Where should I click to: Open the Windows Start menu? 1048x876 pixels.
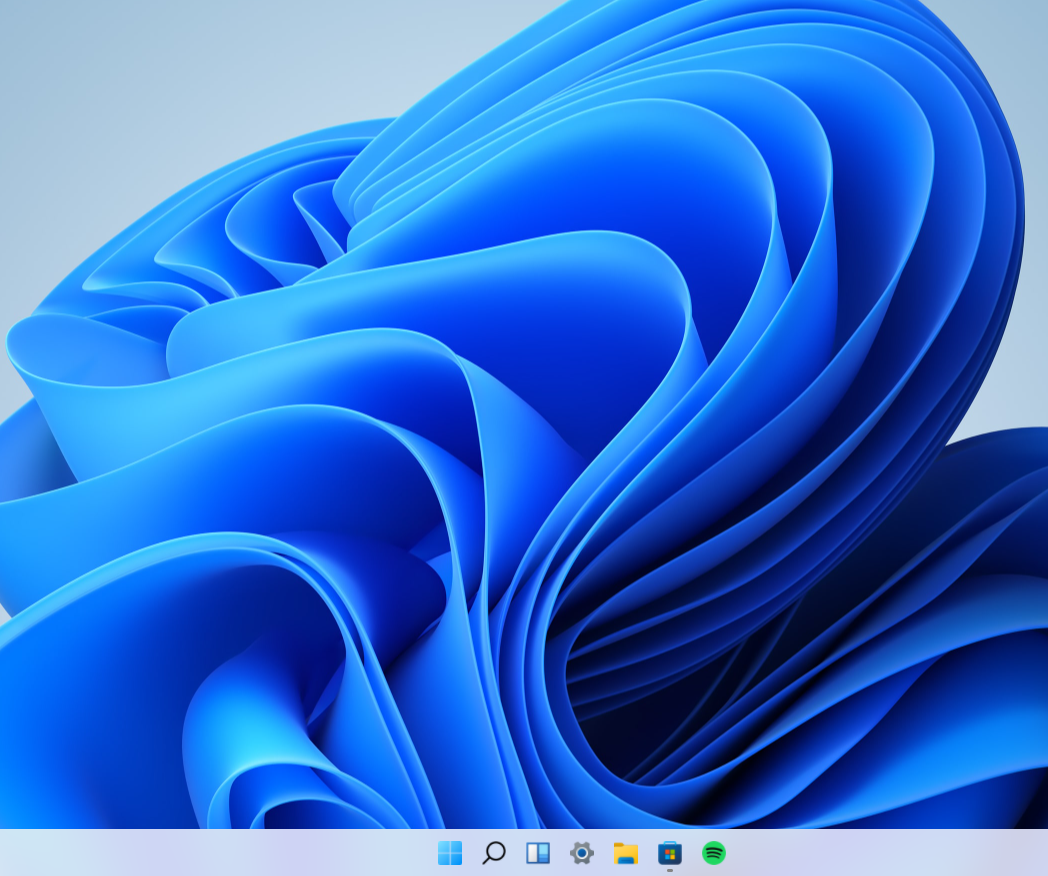click(450, 853)
